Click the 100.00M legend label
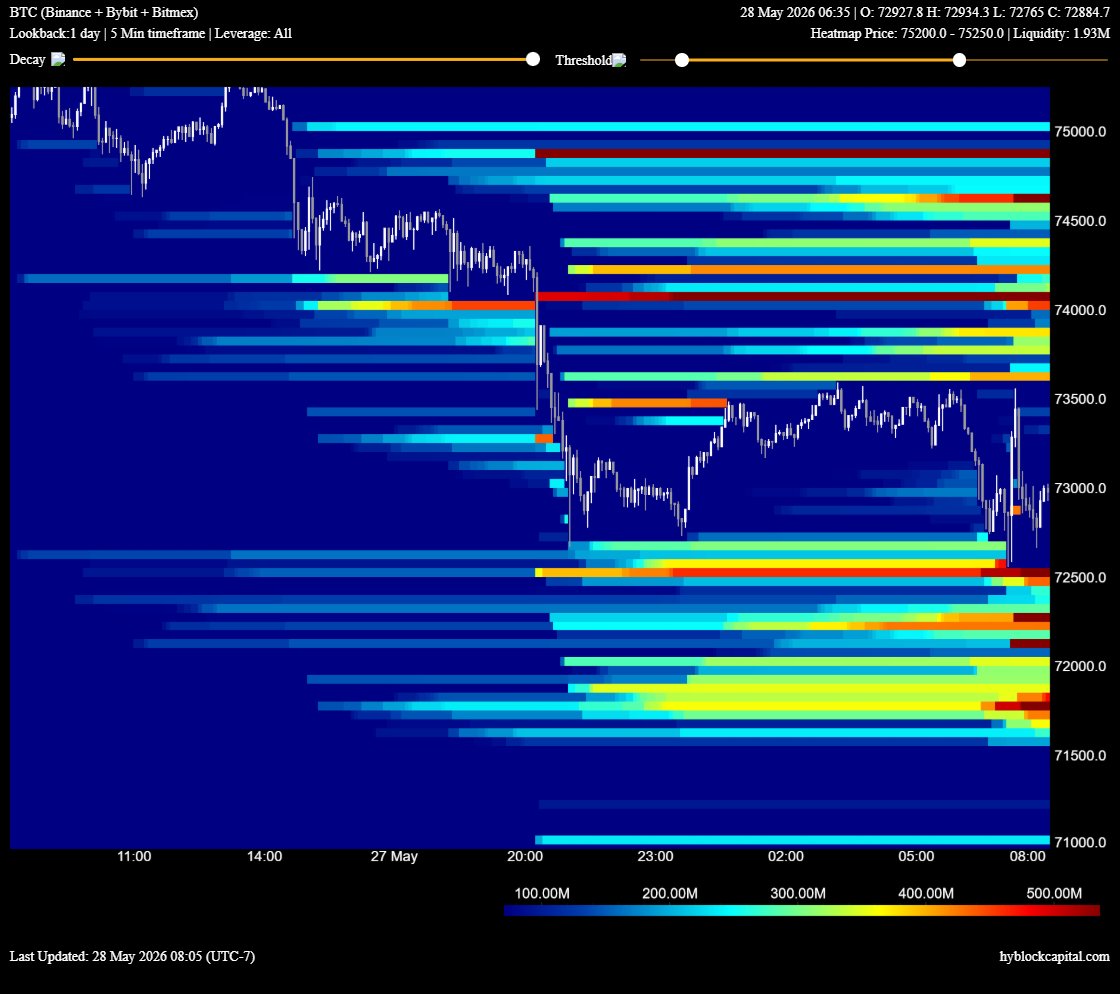The height and width of the screenshot is (994, 1120). click(x=542, y=893)
